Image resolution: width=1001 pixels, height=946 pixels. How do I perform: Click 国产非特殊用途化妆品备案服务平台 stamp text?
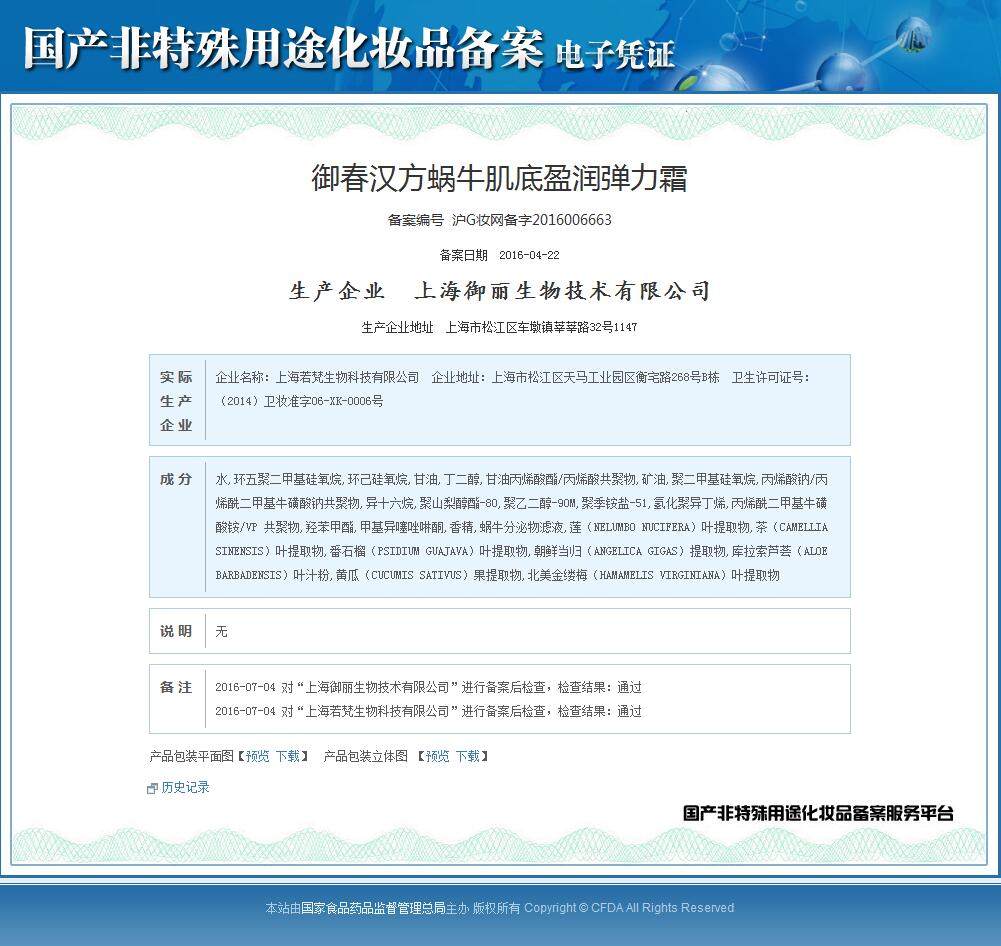(818, 813)
